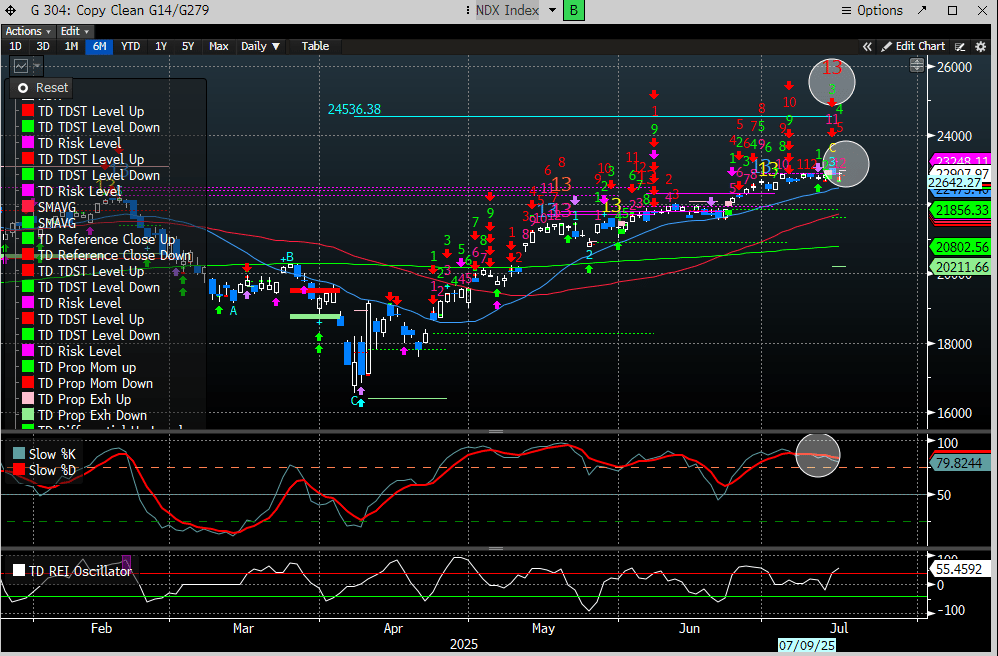Open the Edit menu
Screen dimensions: 998x656
73,31
